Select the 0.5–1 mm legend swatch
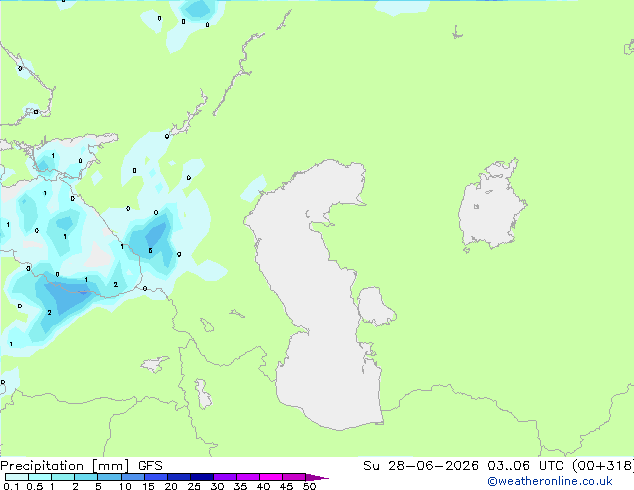Screen dimensions: 634x490 pos(40,477)
